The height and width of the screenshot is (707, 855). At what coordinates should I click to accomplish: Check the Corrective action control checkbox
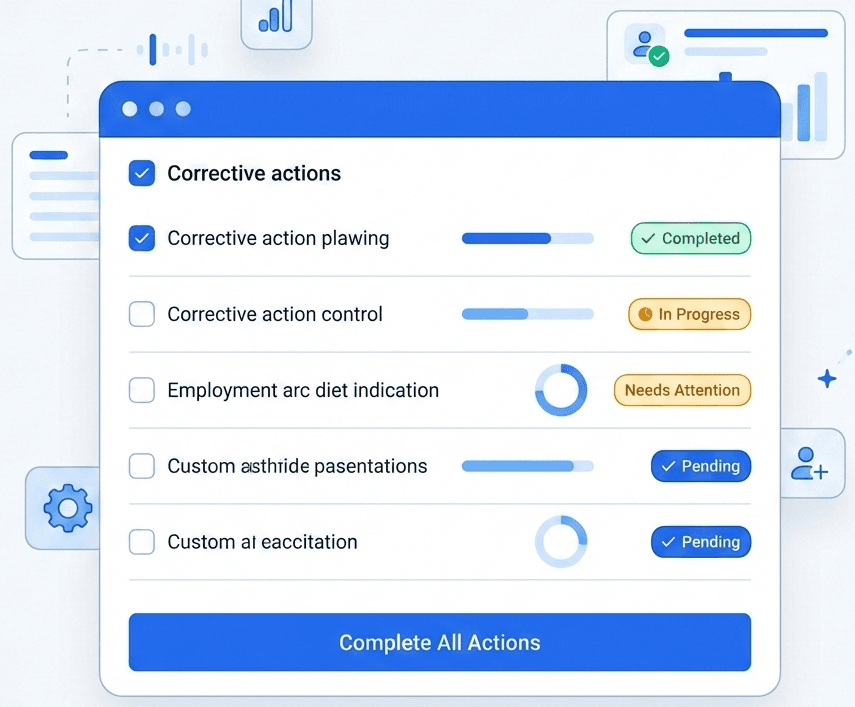(142, 314)
